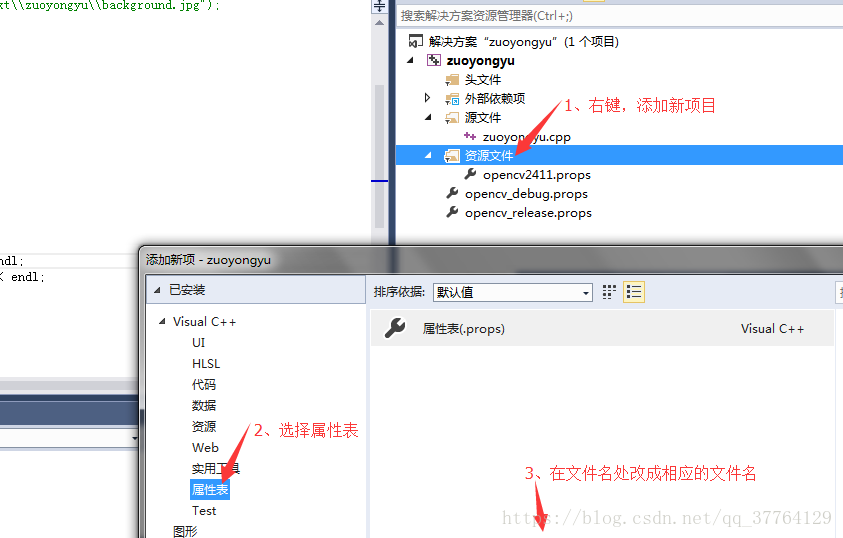The height and width of the screenshot is (538, 843).
Task: Expand the 外部依赖项 node
Action: pyautogui.click(x=427, y=98)
